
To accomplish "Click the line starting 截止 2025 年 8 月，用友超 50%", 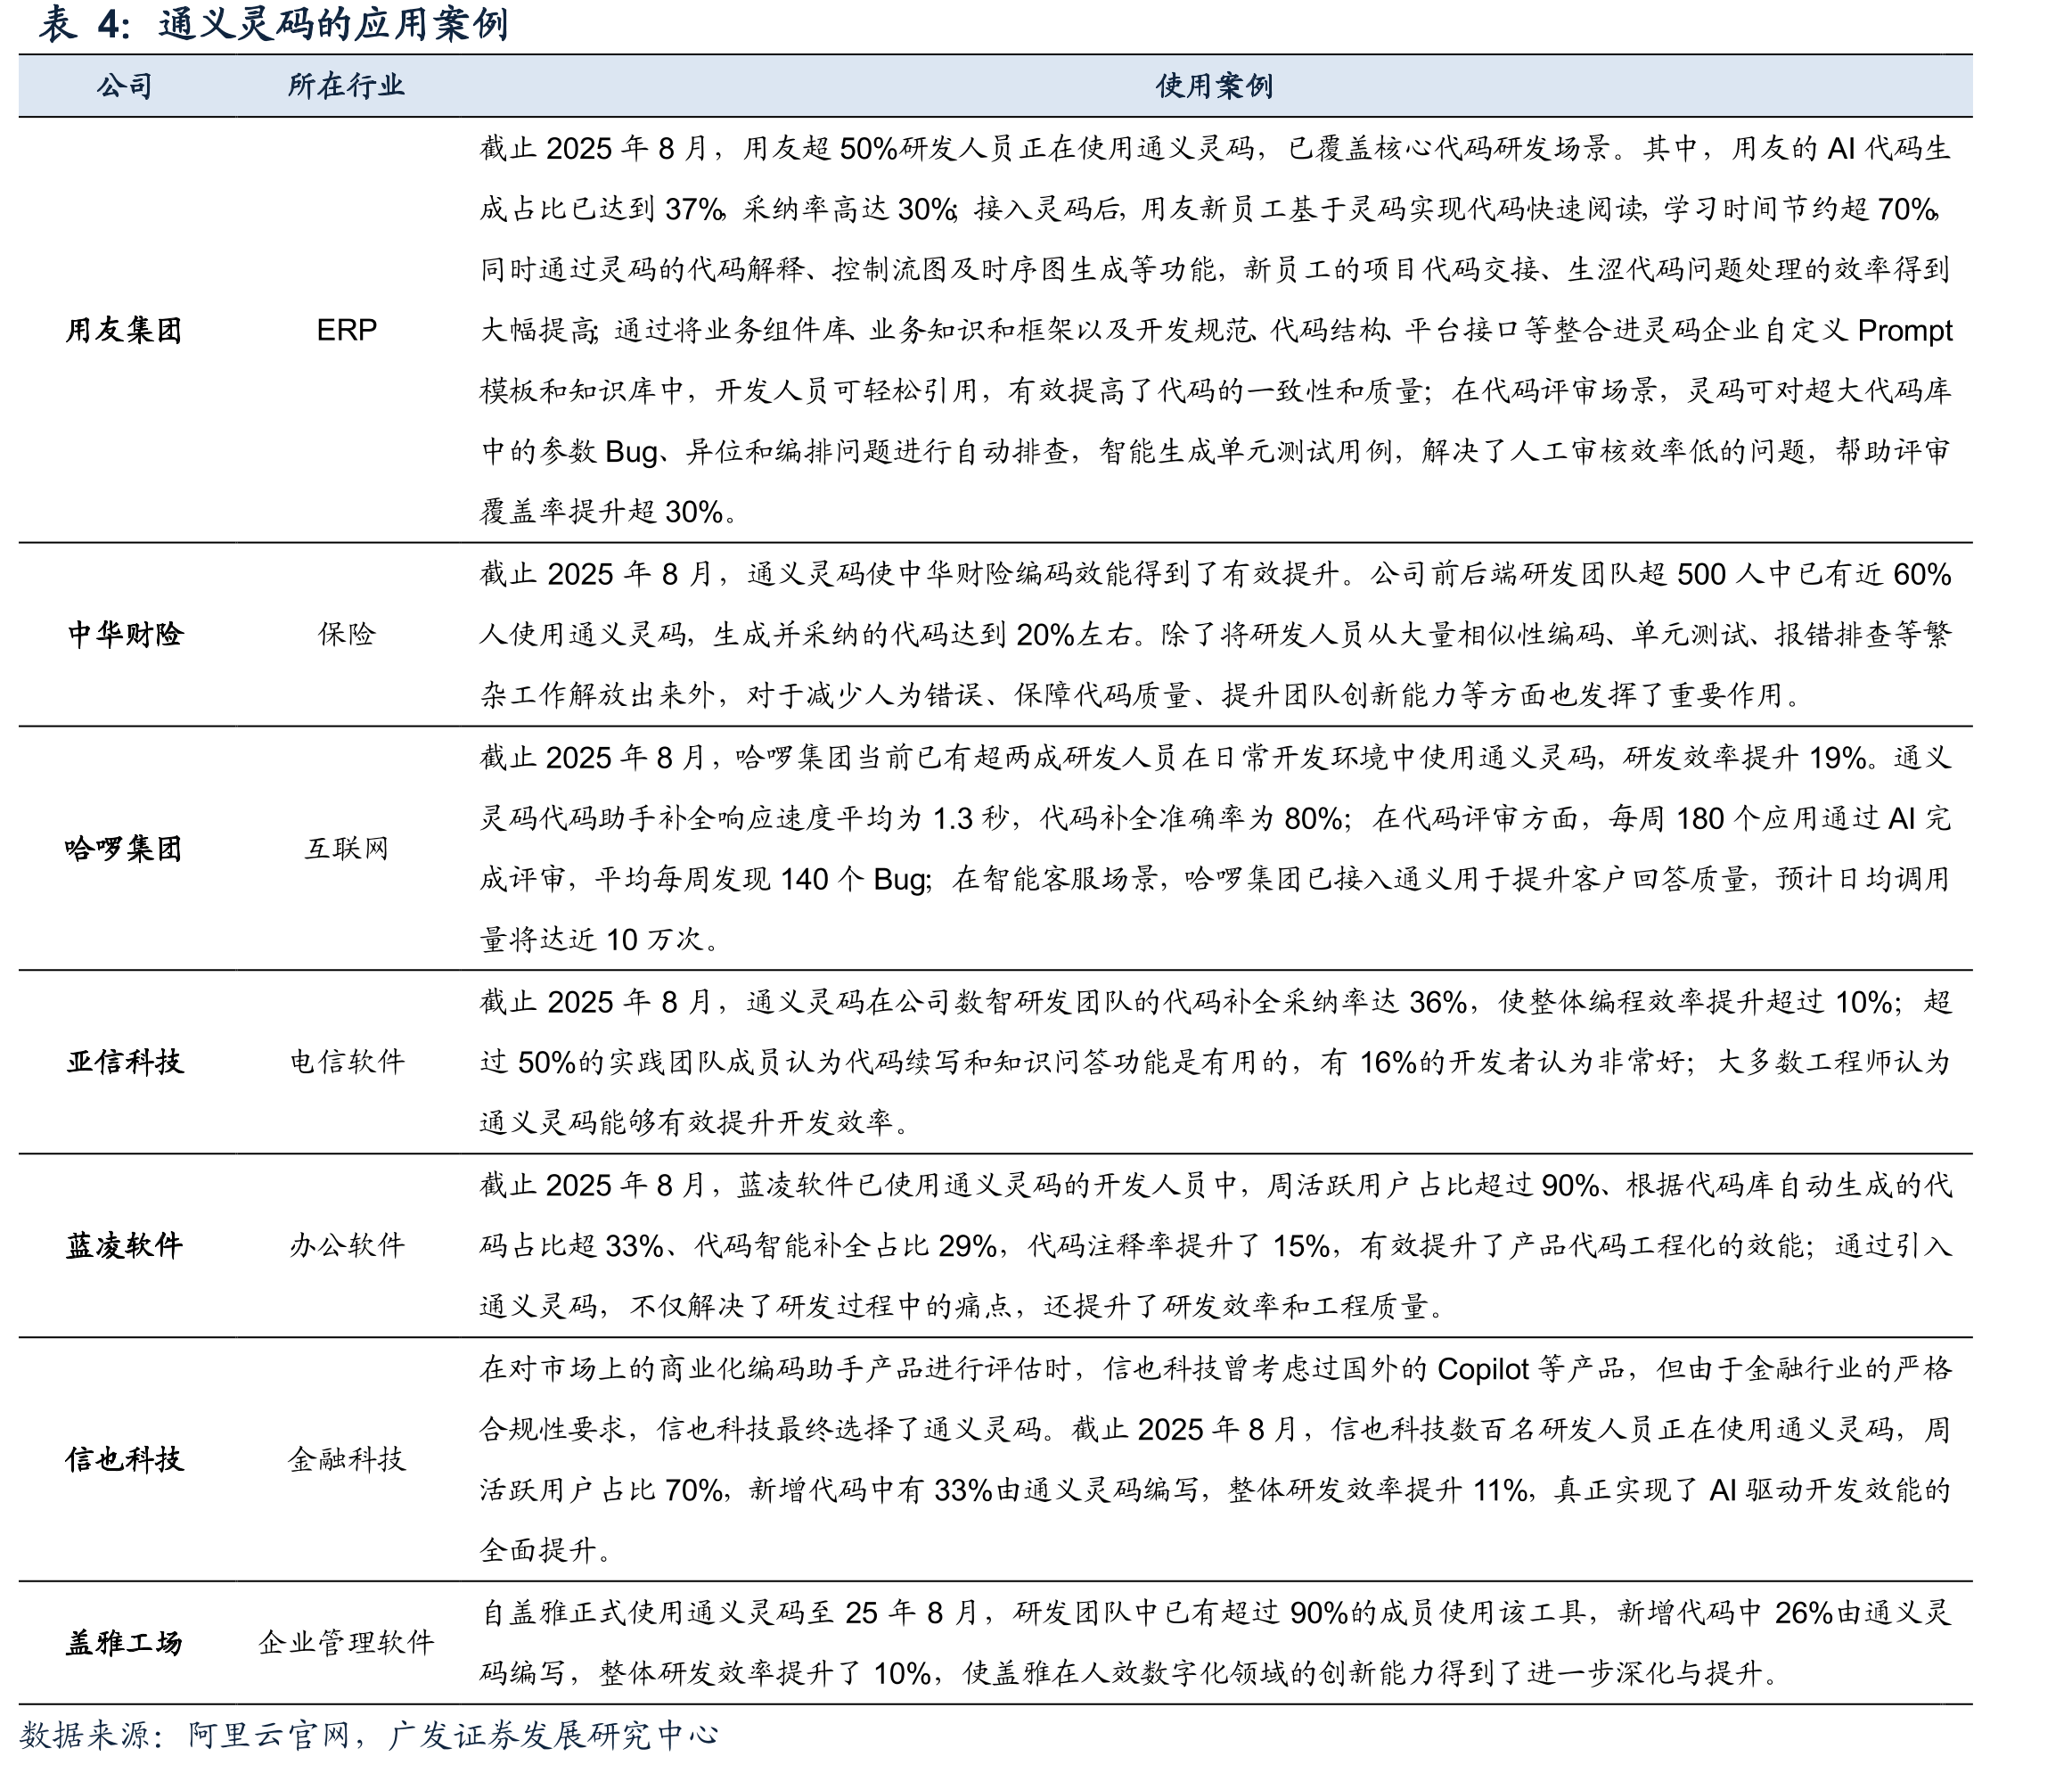I will click(x=1215, y=149).
